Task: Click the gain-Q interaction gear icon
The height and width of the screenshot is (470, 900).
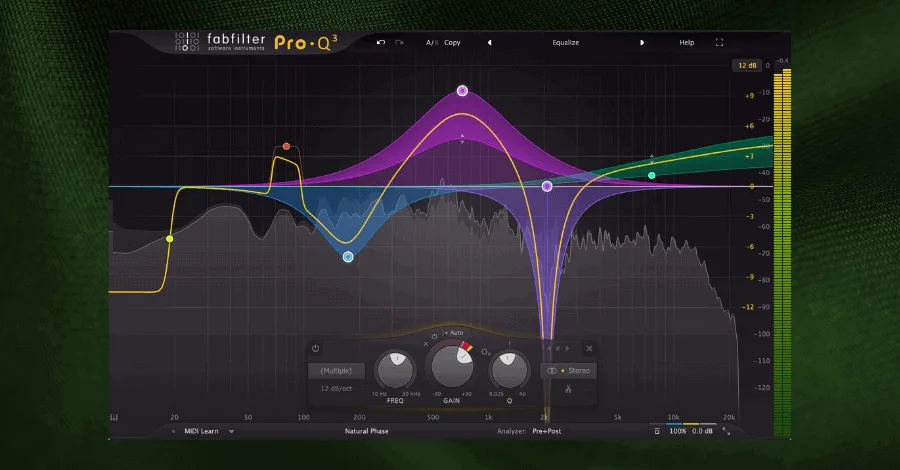Action: click(x=486, y=352)
